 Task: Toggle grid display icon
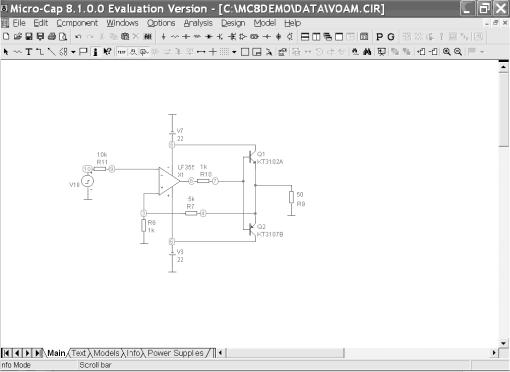[x=224, y=52]
